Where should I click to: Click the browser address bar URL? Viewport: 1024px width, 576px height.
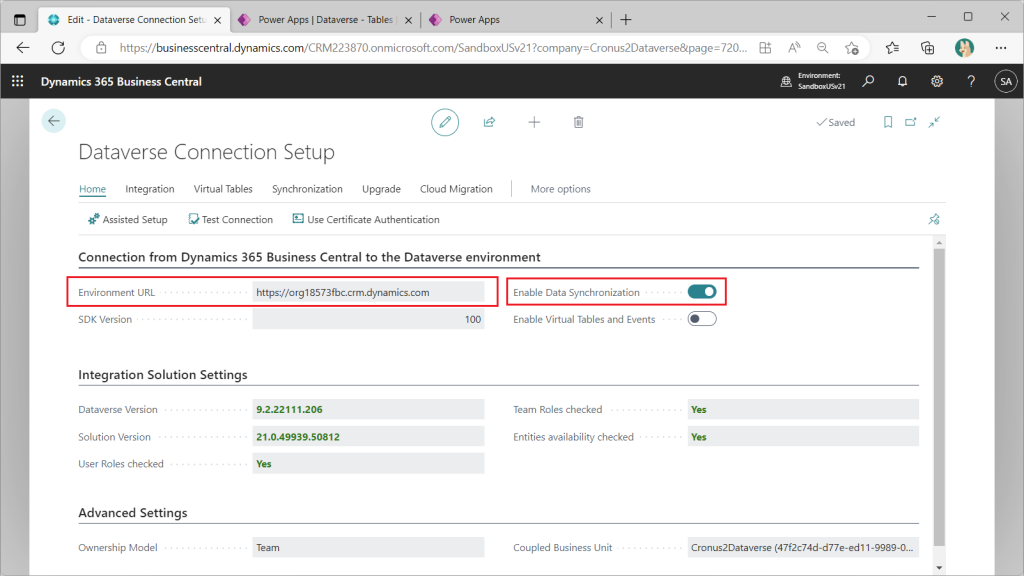(433, 48)
